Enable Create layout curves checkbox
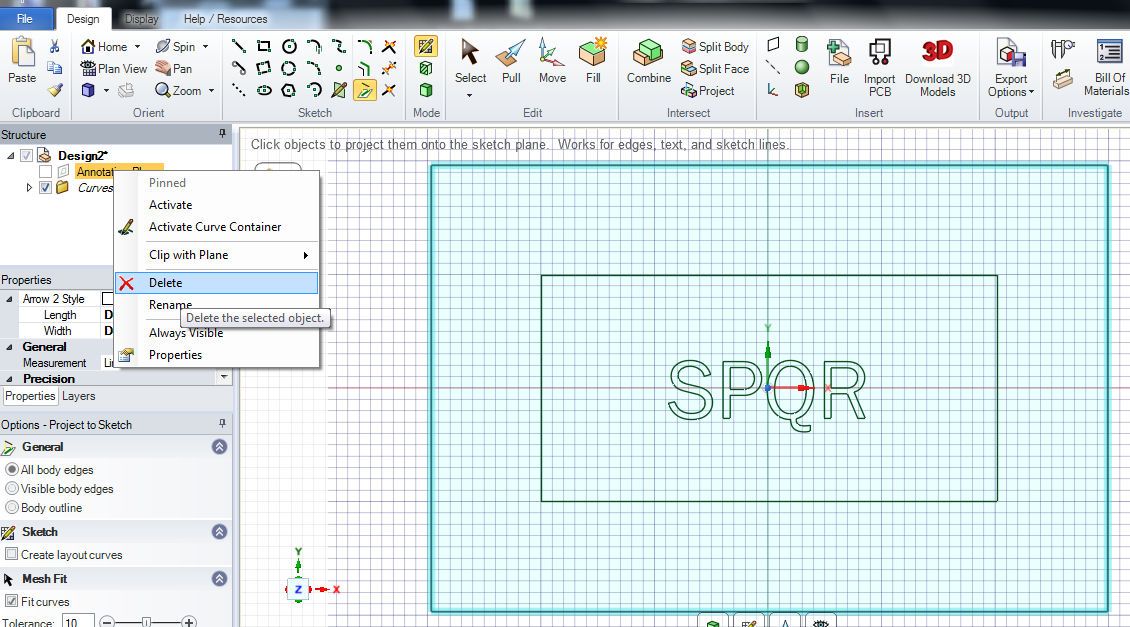 pos(12,555)
